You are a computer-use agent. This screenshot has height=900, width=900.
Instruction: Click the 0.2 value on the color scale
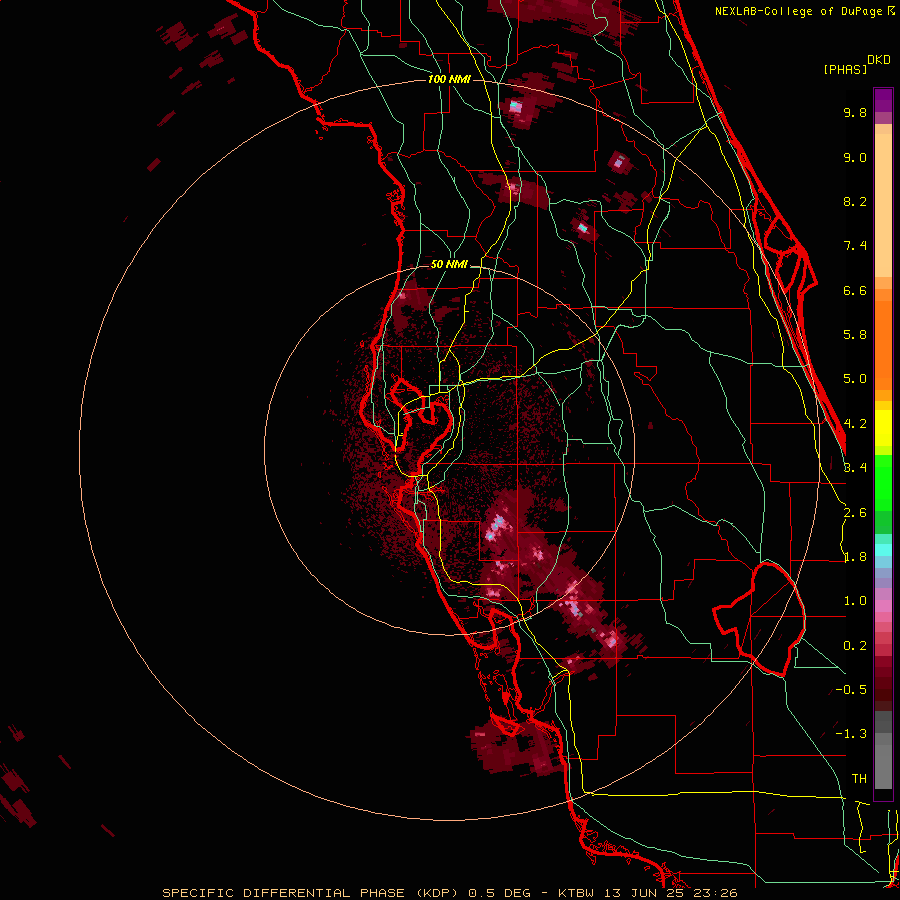click(855, 646)
